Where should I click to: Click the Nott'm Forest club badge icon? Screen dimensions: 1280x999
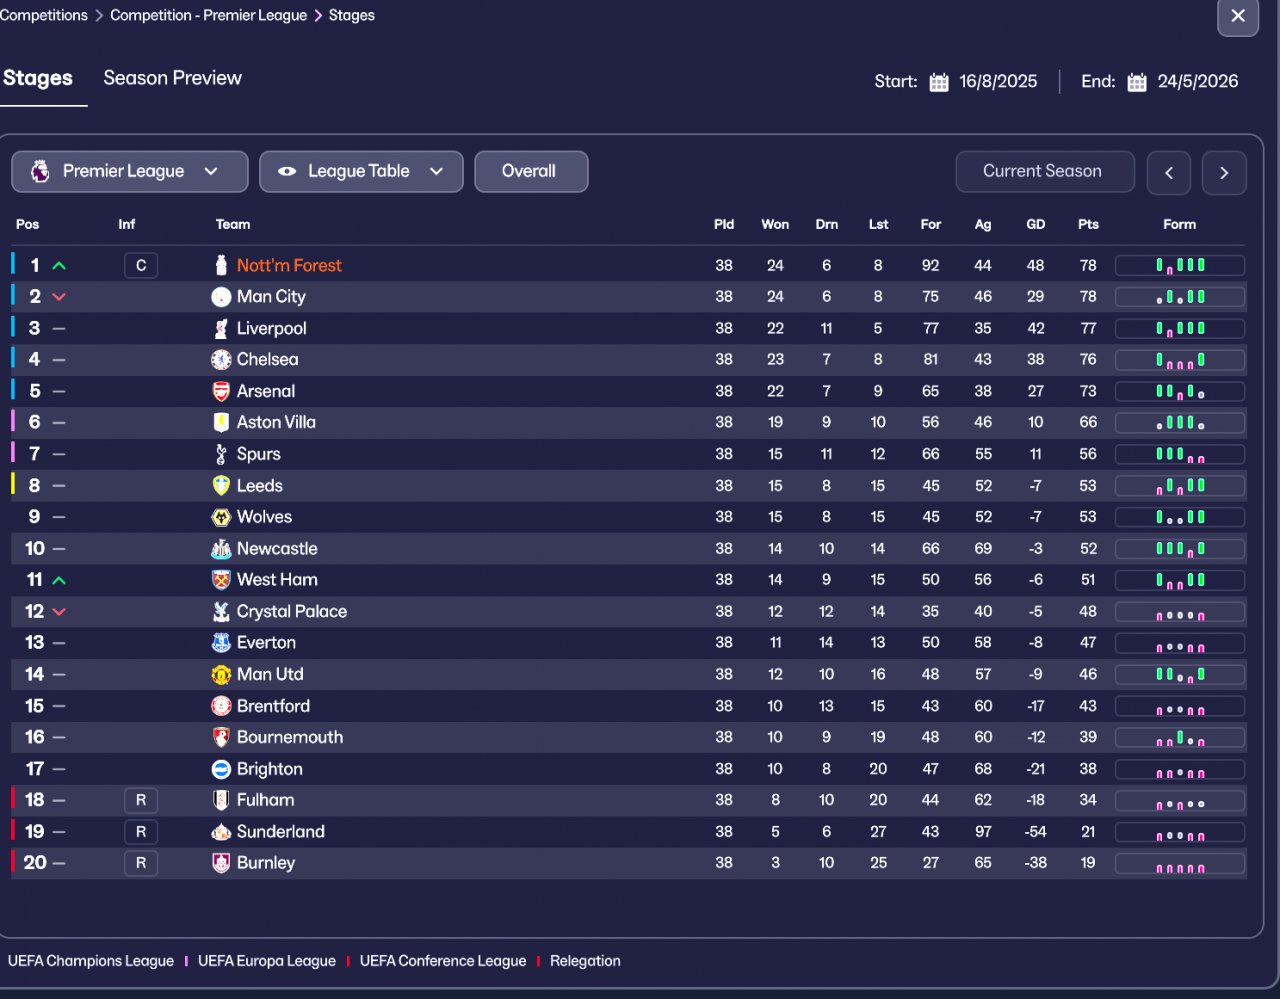click(221, 265)
